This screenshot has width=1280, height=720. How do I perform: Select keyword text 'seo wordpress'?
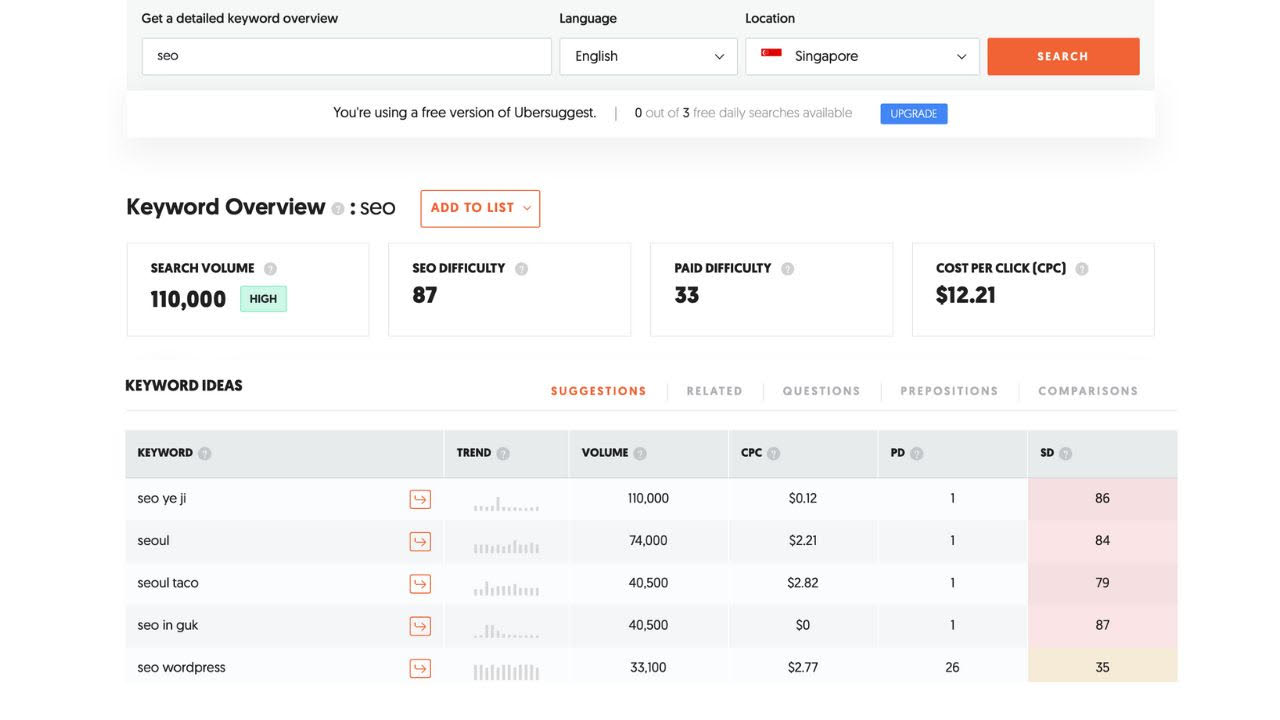point(182,668)
